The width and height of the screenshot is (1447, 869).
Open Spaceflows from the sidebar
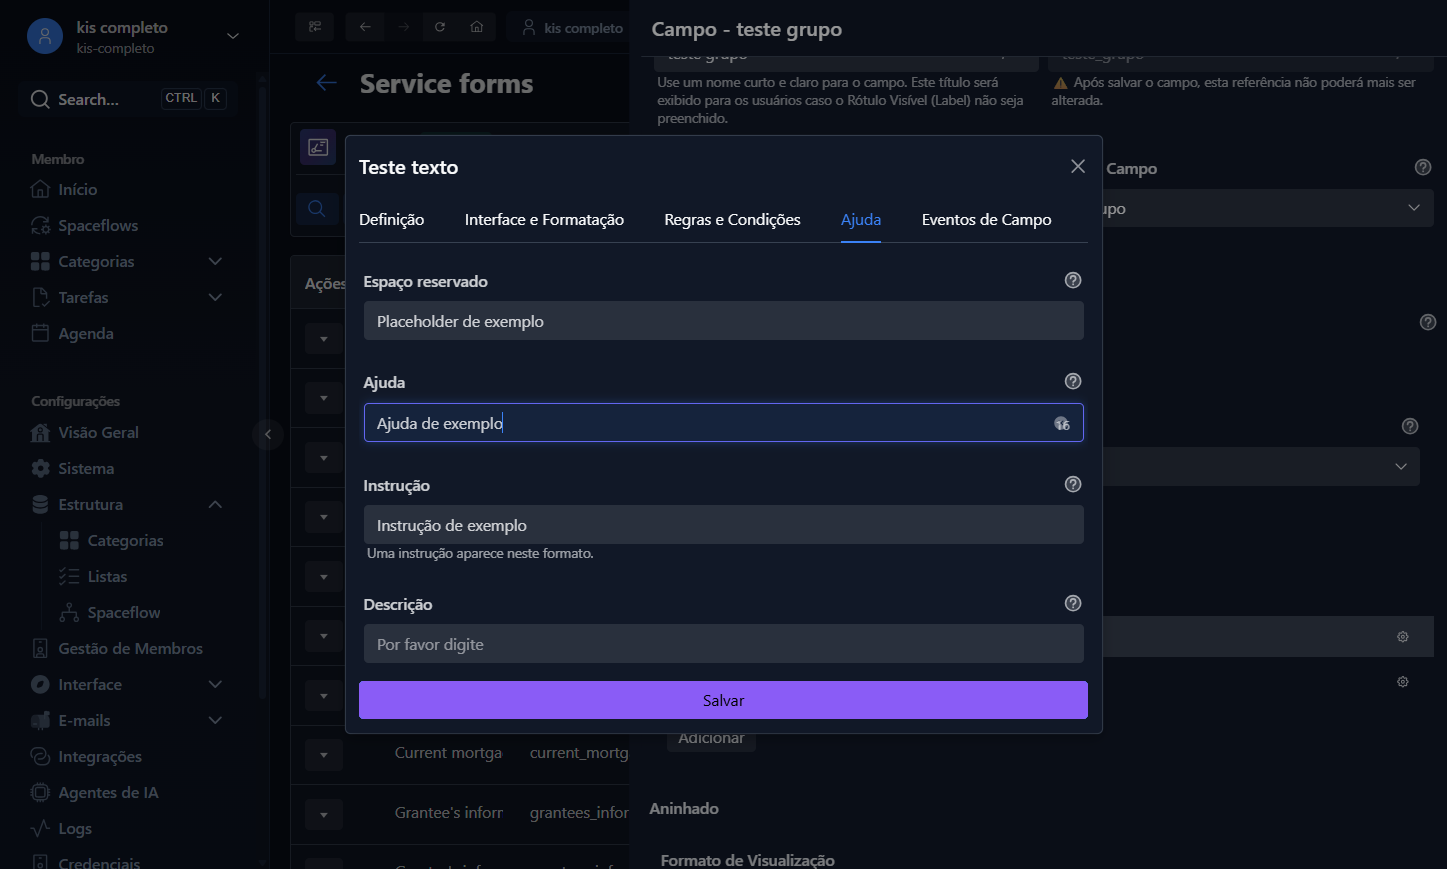click(x=98, y=225)
